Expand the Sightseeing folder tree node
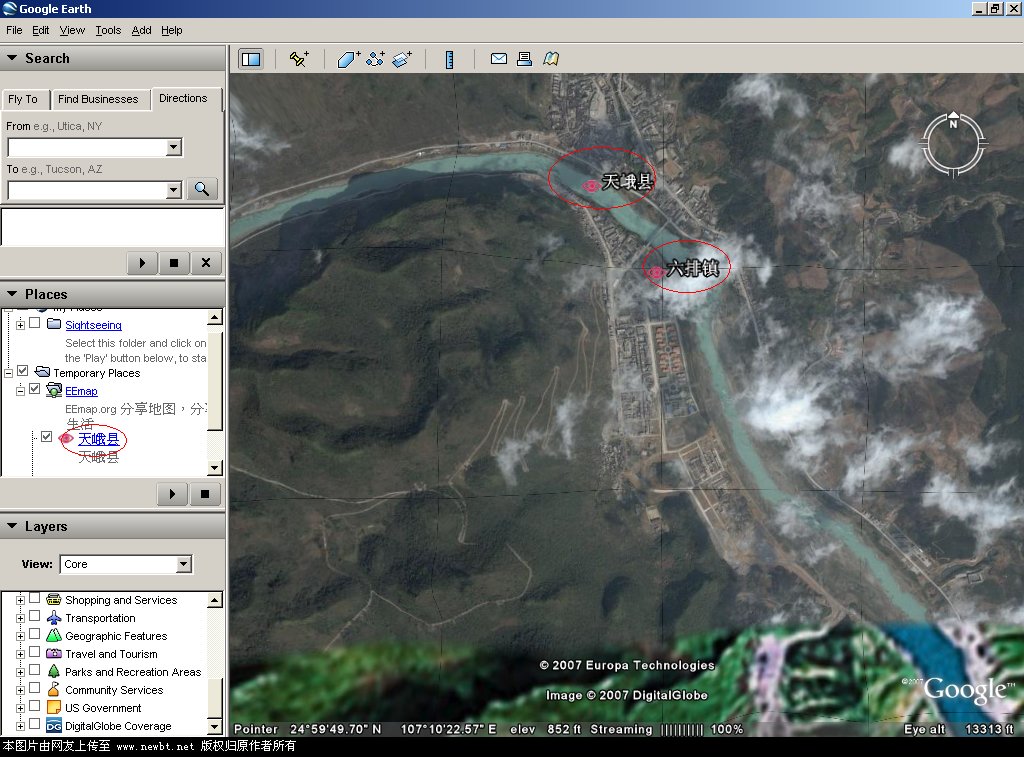 pos(20,325)
